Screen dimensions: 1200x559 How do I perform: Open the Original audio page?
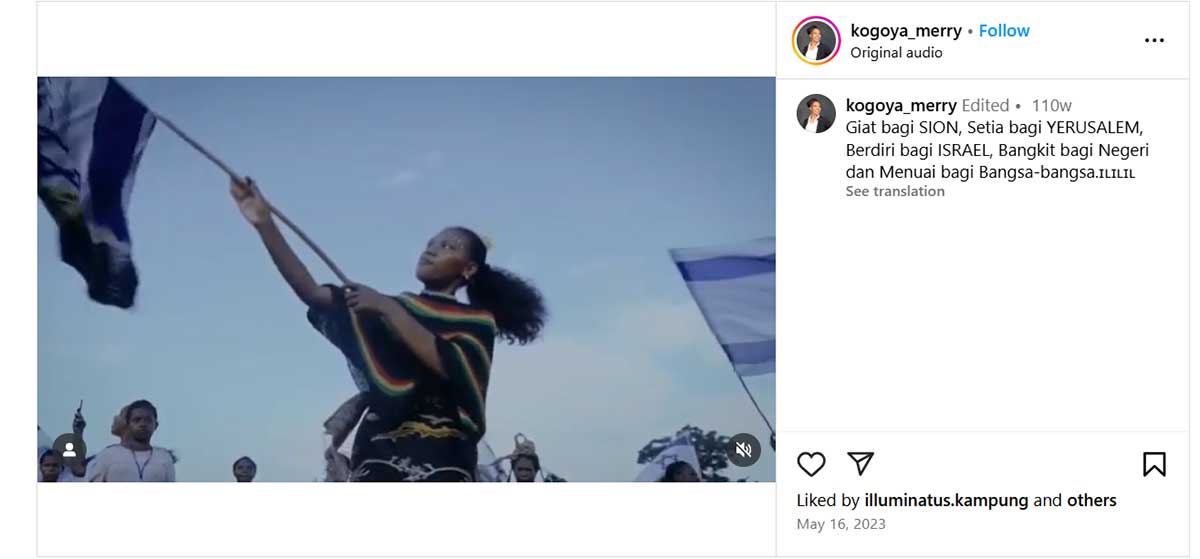pyautogui.click(x=896, y=53)
